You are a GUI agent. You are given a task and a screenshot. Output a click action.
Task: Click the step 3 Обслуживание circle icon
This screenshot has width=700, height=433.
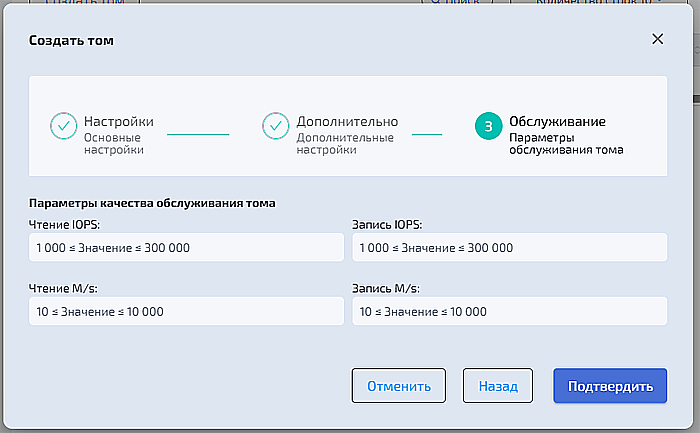(x=488, y=126)
